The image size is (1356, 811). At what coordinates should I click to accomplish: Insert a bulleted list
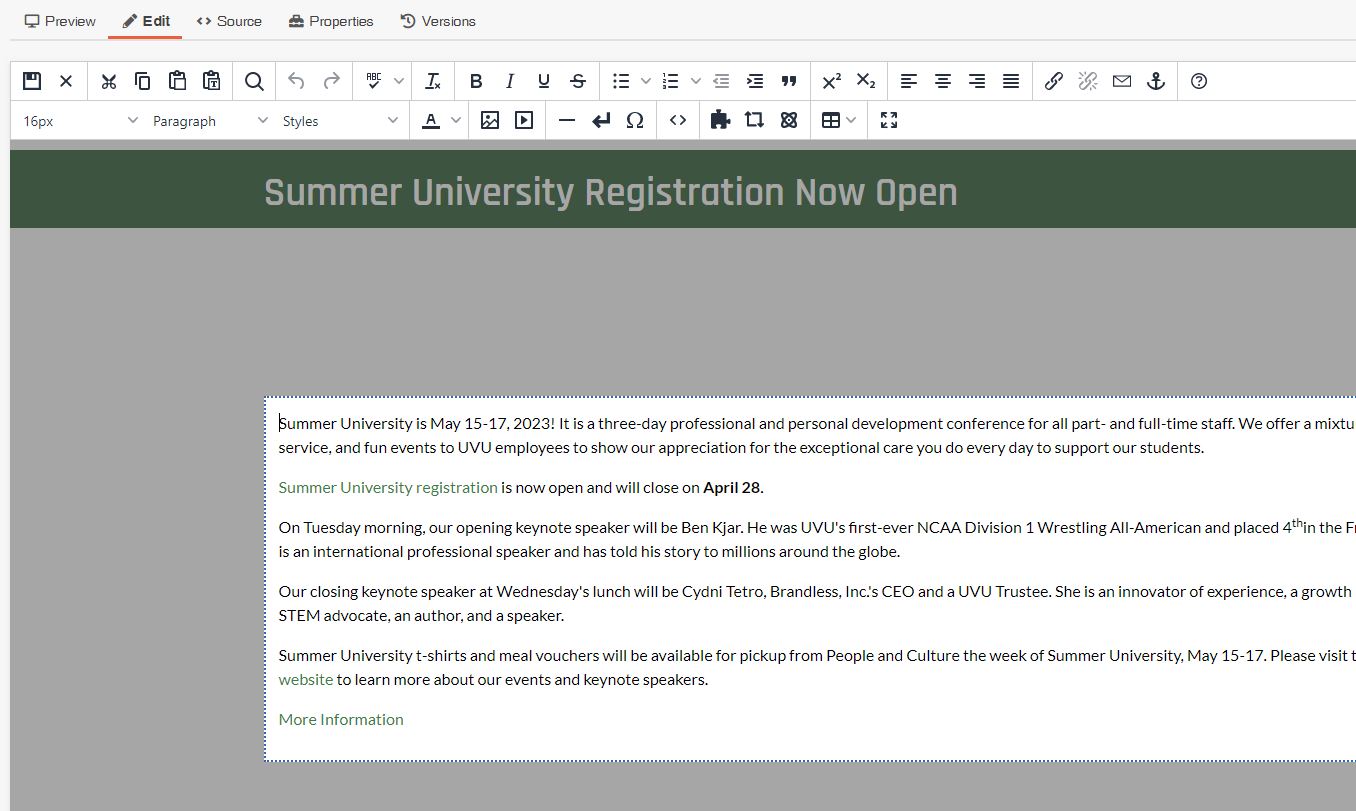click(x=621, y=81)
